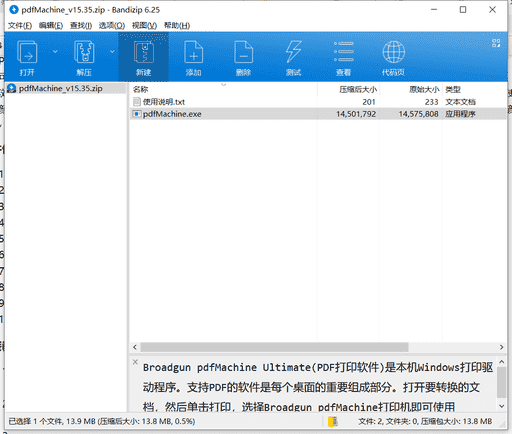The height and width of the screenshot is (434, 512).
Task: Click the grid layout icon at toolbar right
Action: click(x=496, y=43)
